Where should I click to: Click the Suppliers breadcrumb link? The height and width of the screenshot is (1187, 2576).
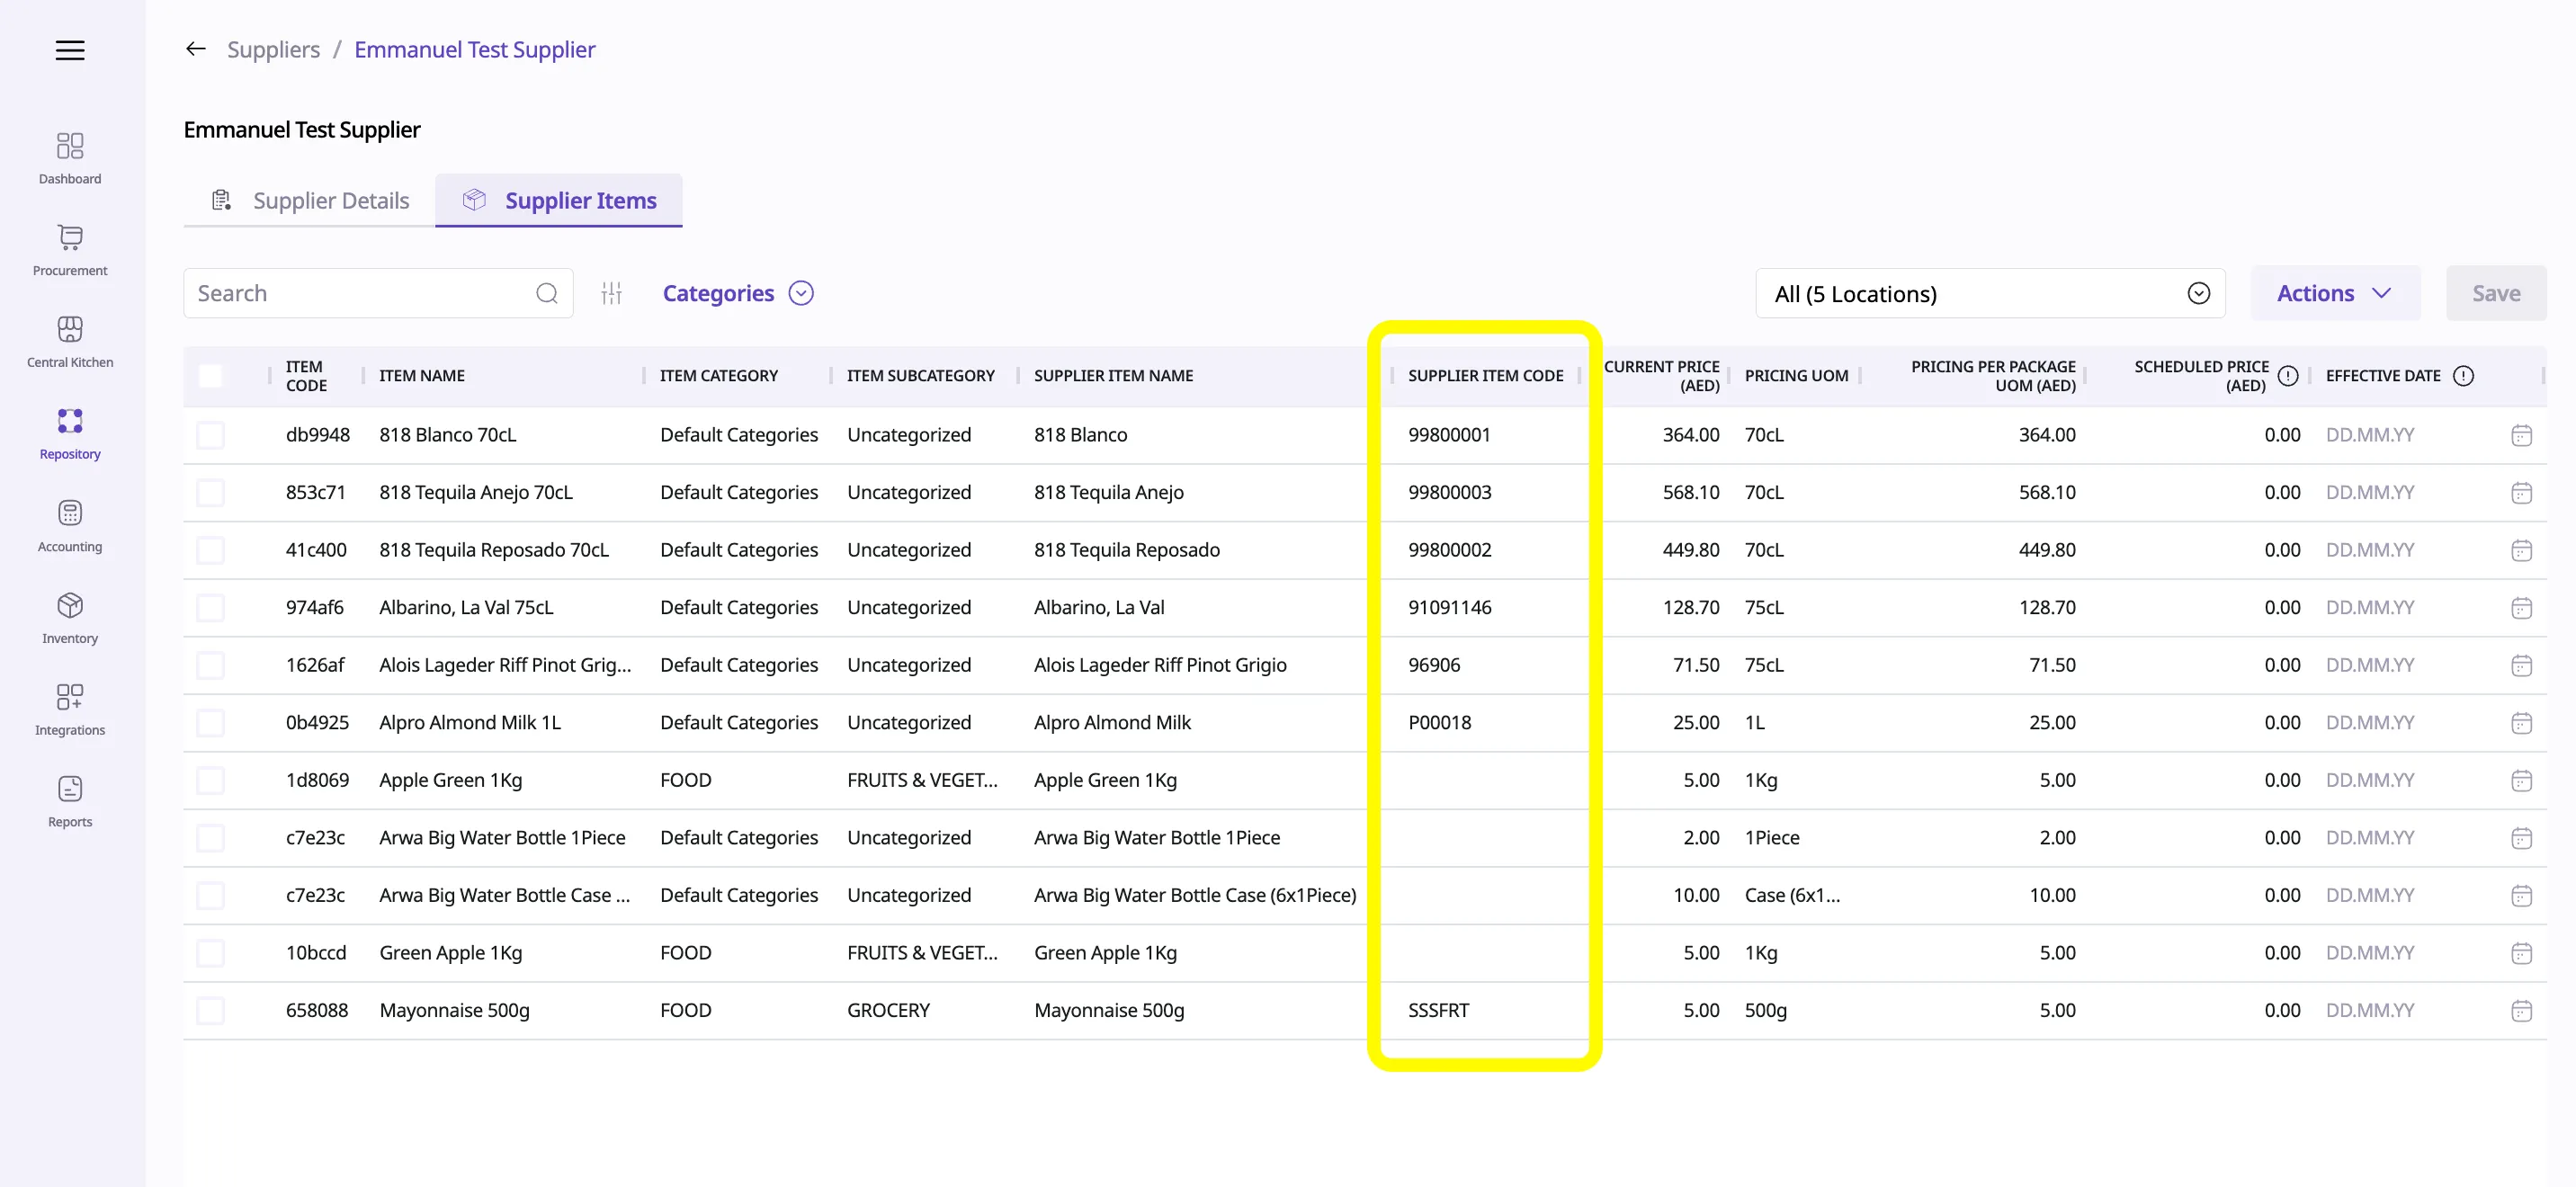pos(273,49)
